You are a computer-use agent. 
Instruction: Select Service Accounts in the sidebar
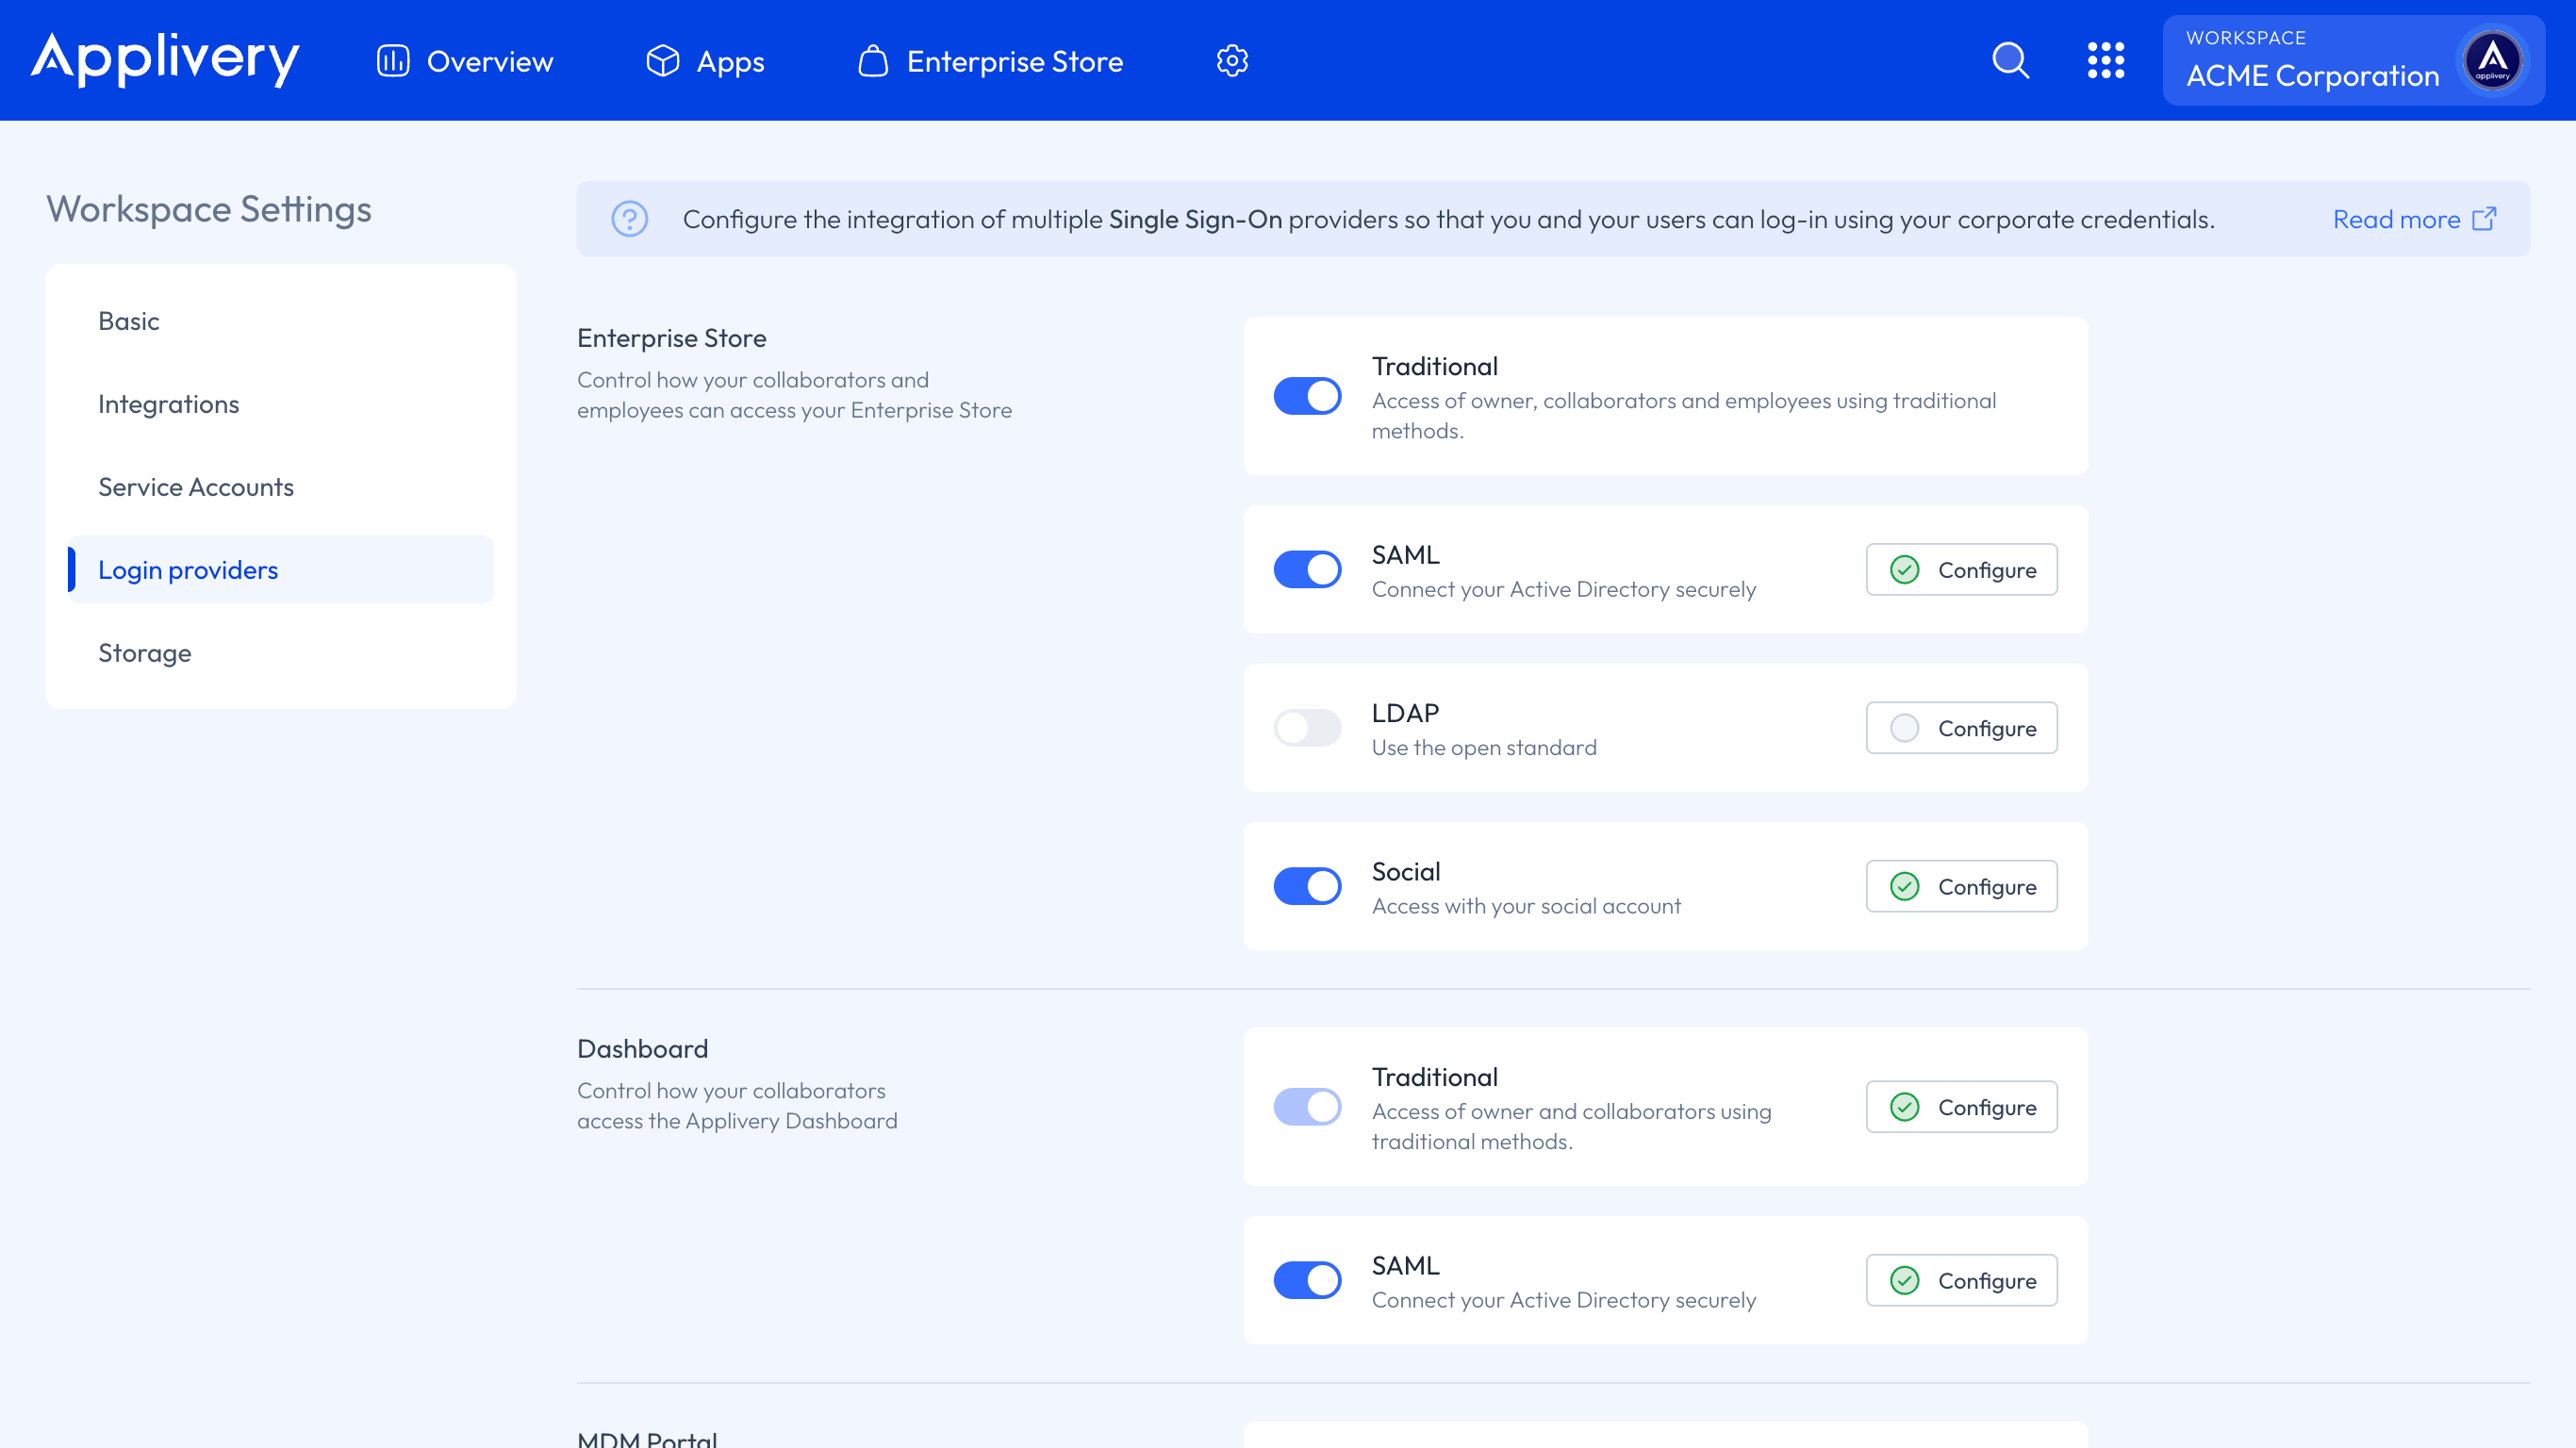pos(196,487)
